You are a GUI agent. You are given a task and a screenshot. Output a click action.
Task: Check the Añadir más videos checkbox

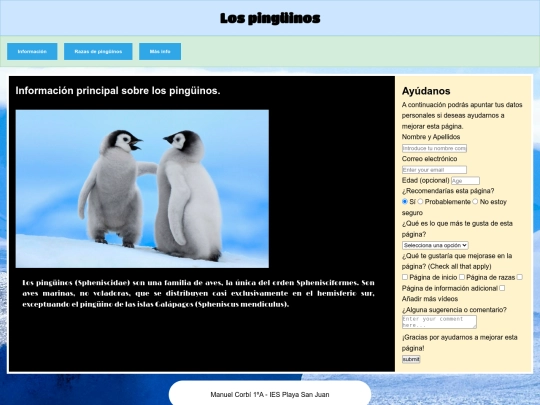coord(502,288)
